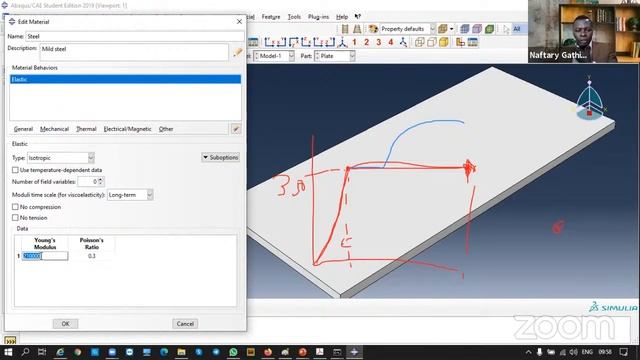Open the Mechanical material menu
The width and height of the screenshot is (640, 360).
coord(54,129)
